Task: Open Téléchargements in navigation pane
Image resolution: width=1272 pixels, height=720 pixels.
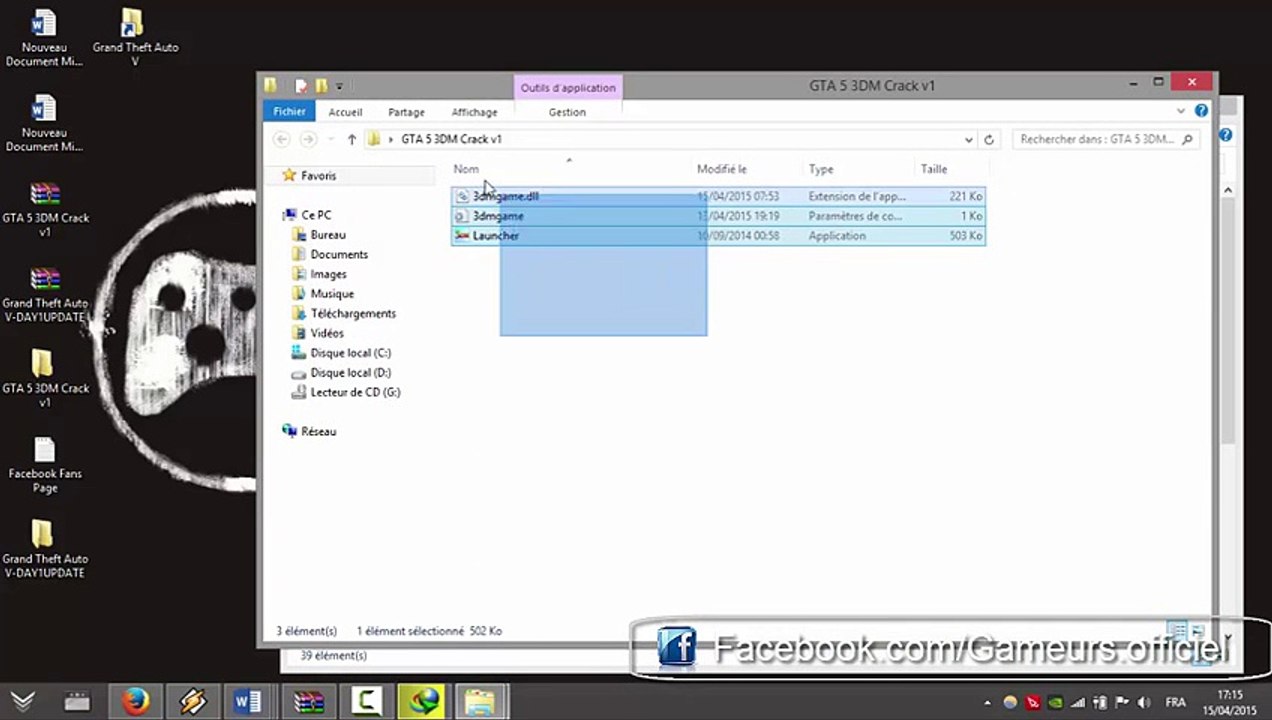Action: click(x=353, y=314)
